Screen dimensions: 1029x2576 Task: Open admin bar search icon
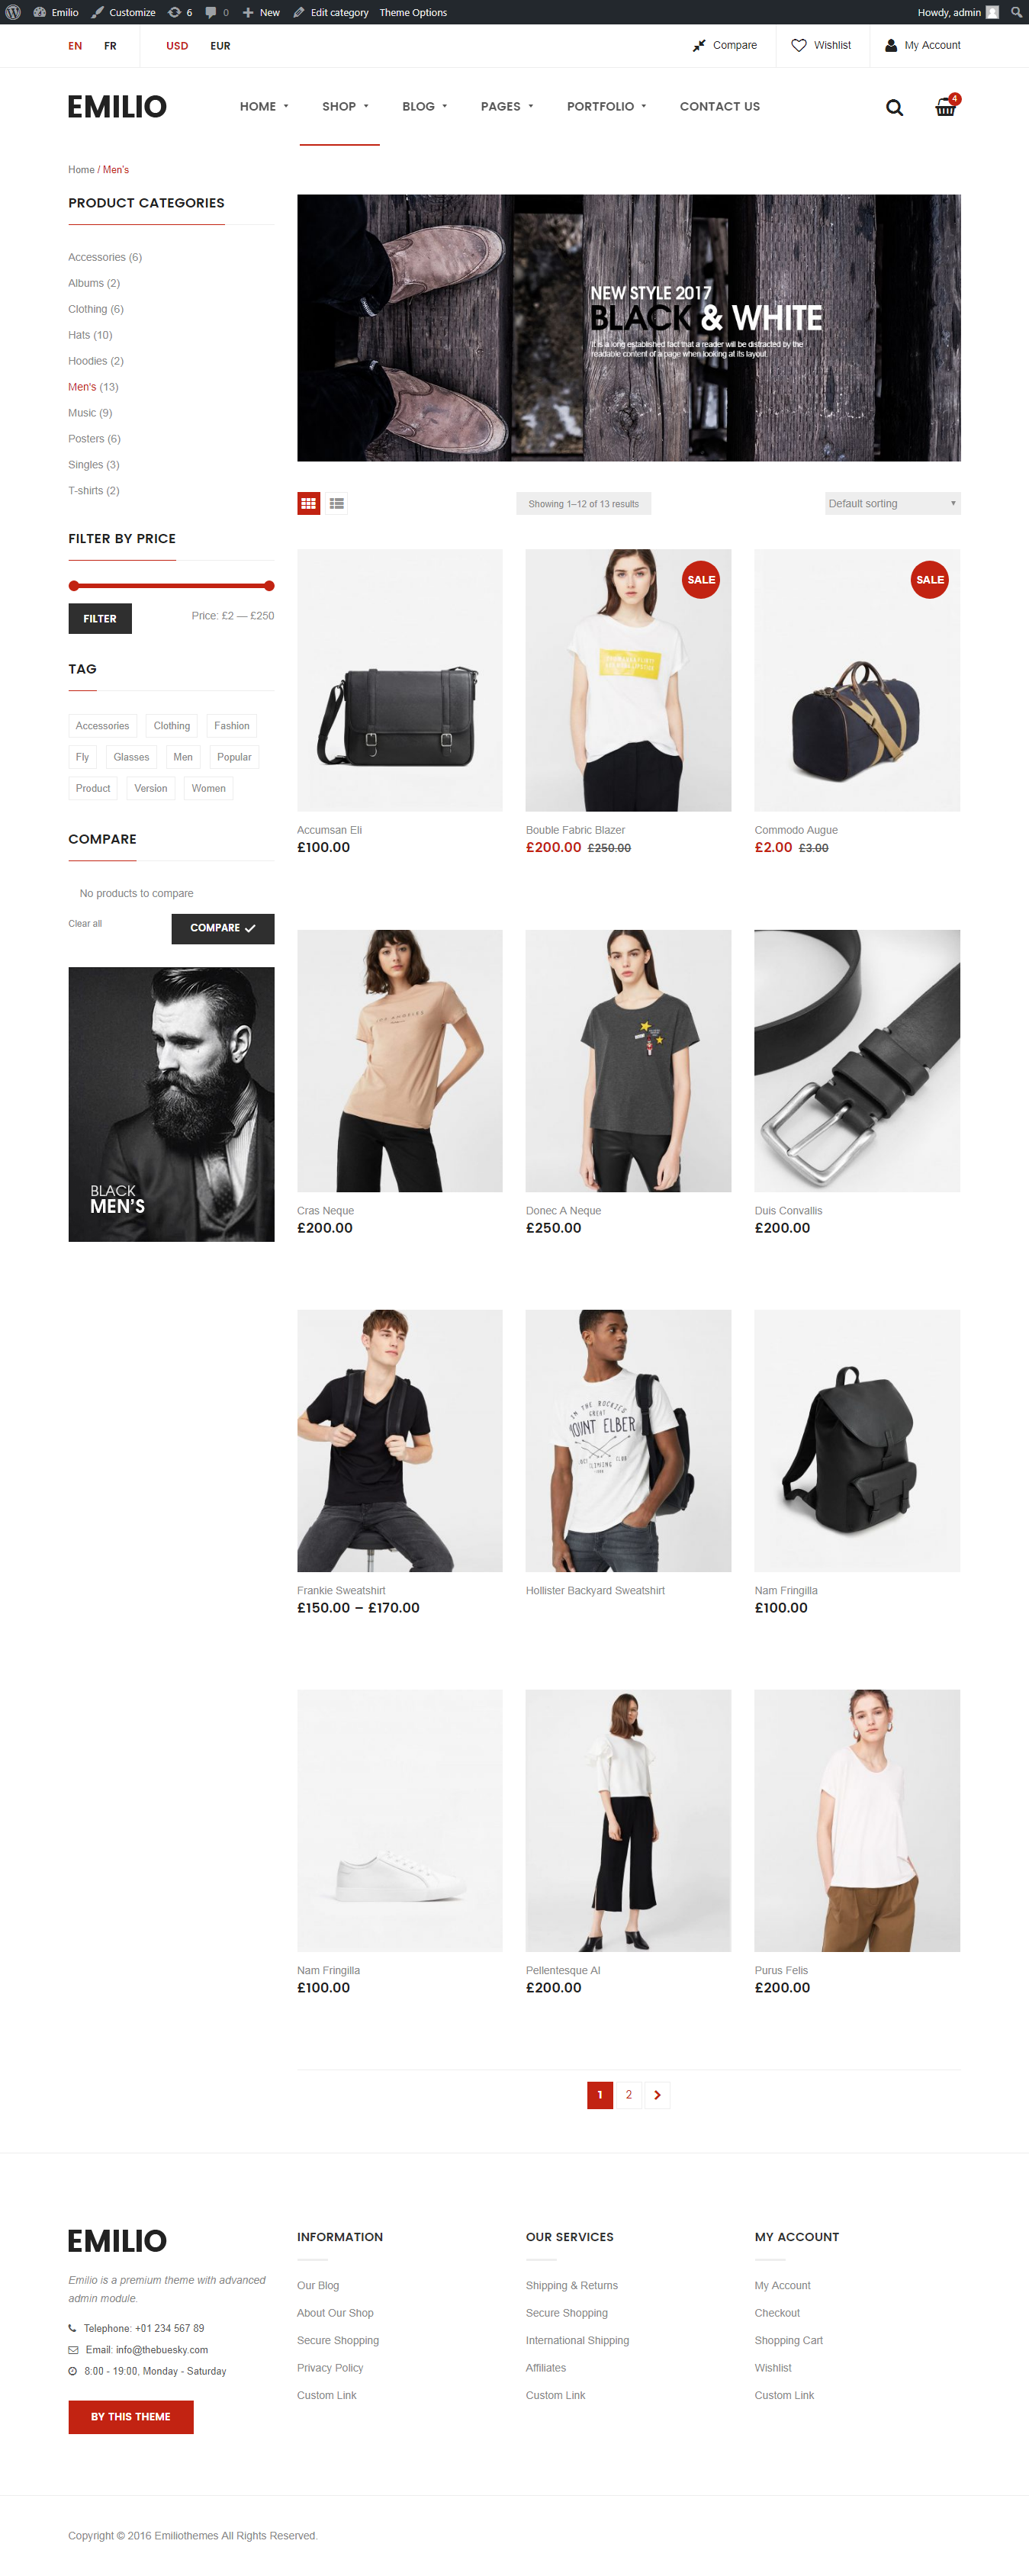[x=1016, y=12]
